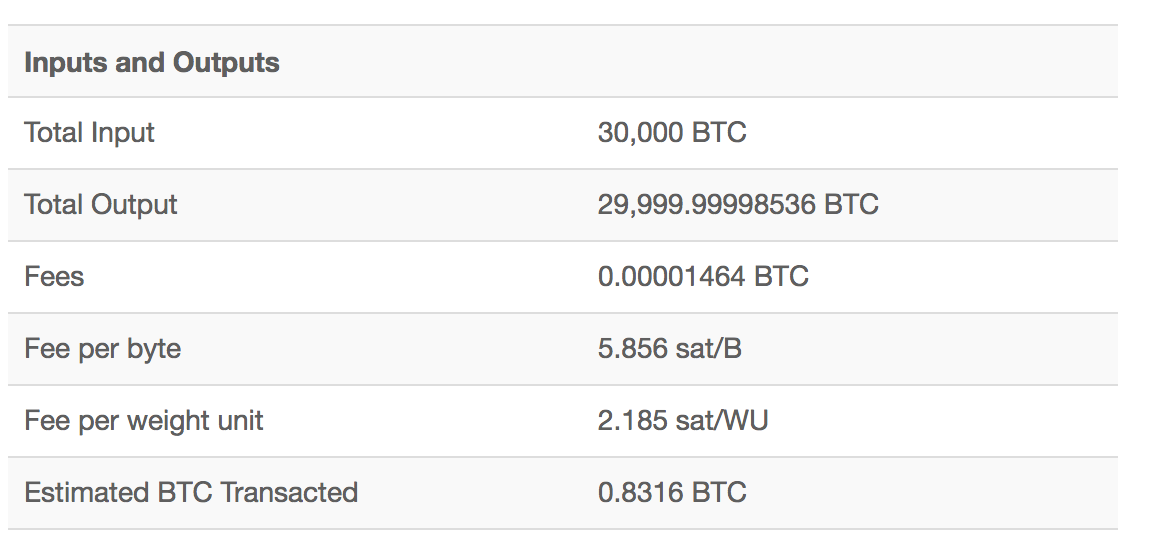Select the Fees row label
The image size is (1158, 538).
coord(54,276)
